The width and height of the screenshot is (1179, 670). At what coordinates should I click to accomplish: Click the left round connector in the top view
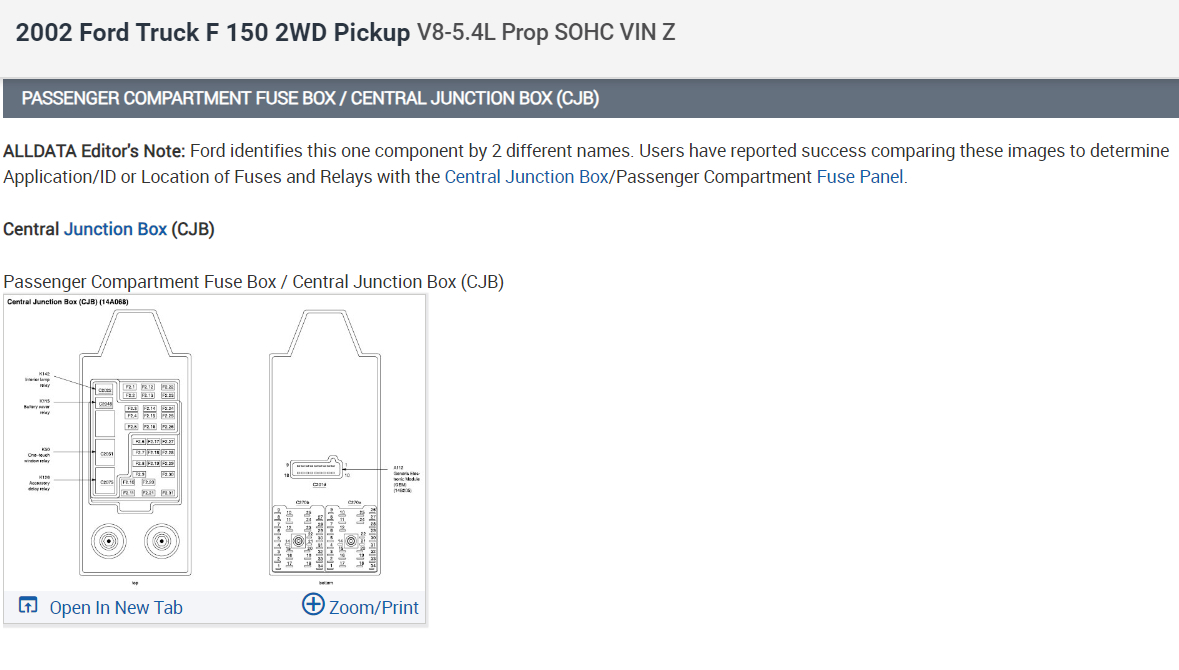105,543
